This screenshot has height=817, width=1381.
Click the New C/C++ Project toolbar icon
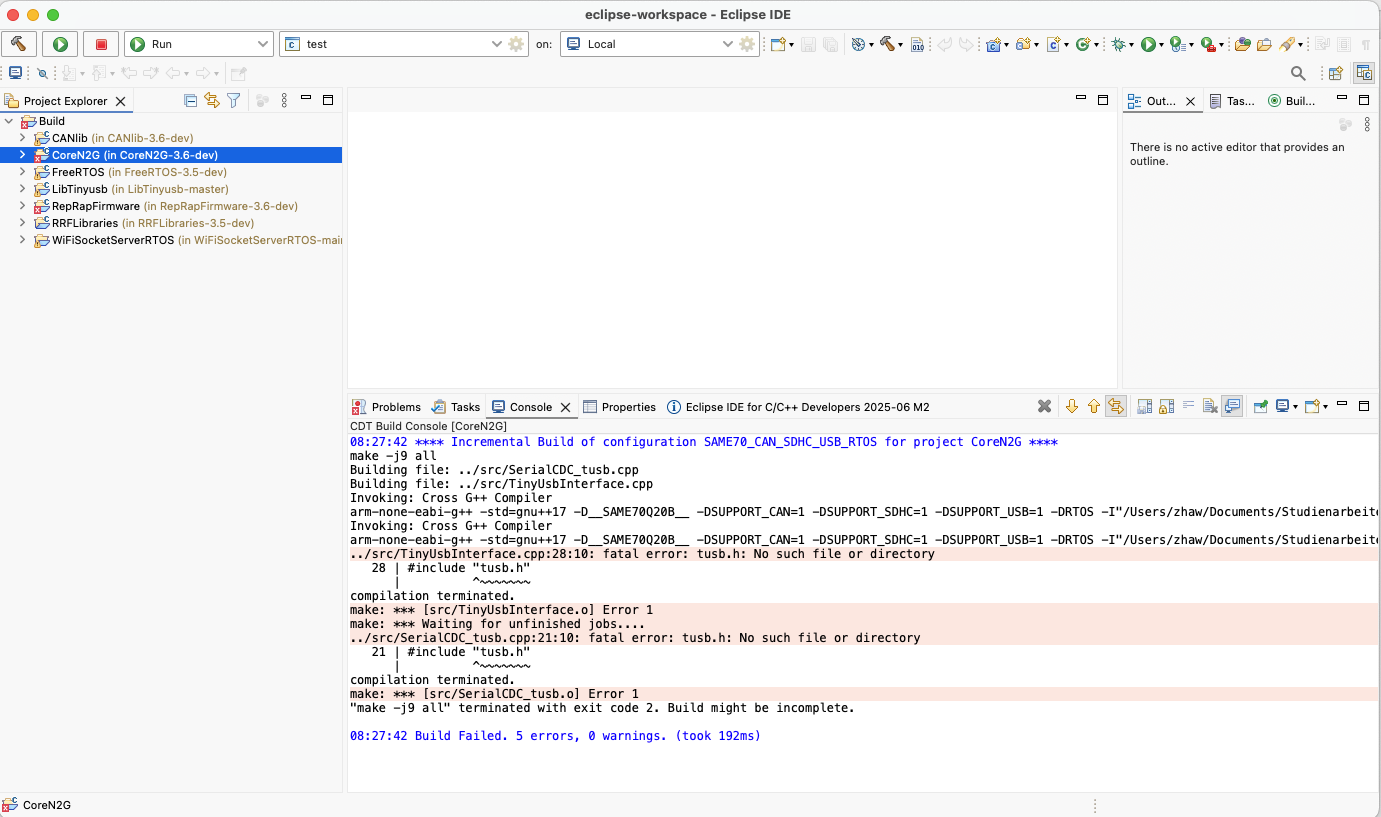[x=993, y=44]
